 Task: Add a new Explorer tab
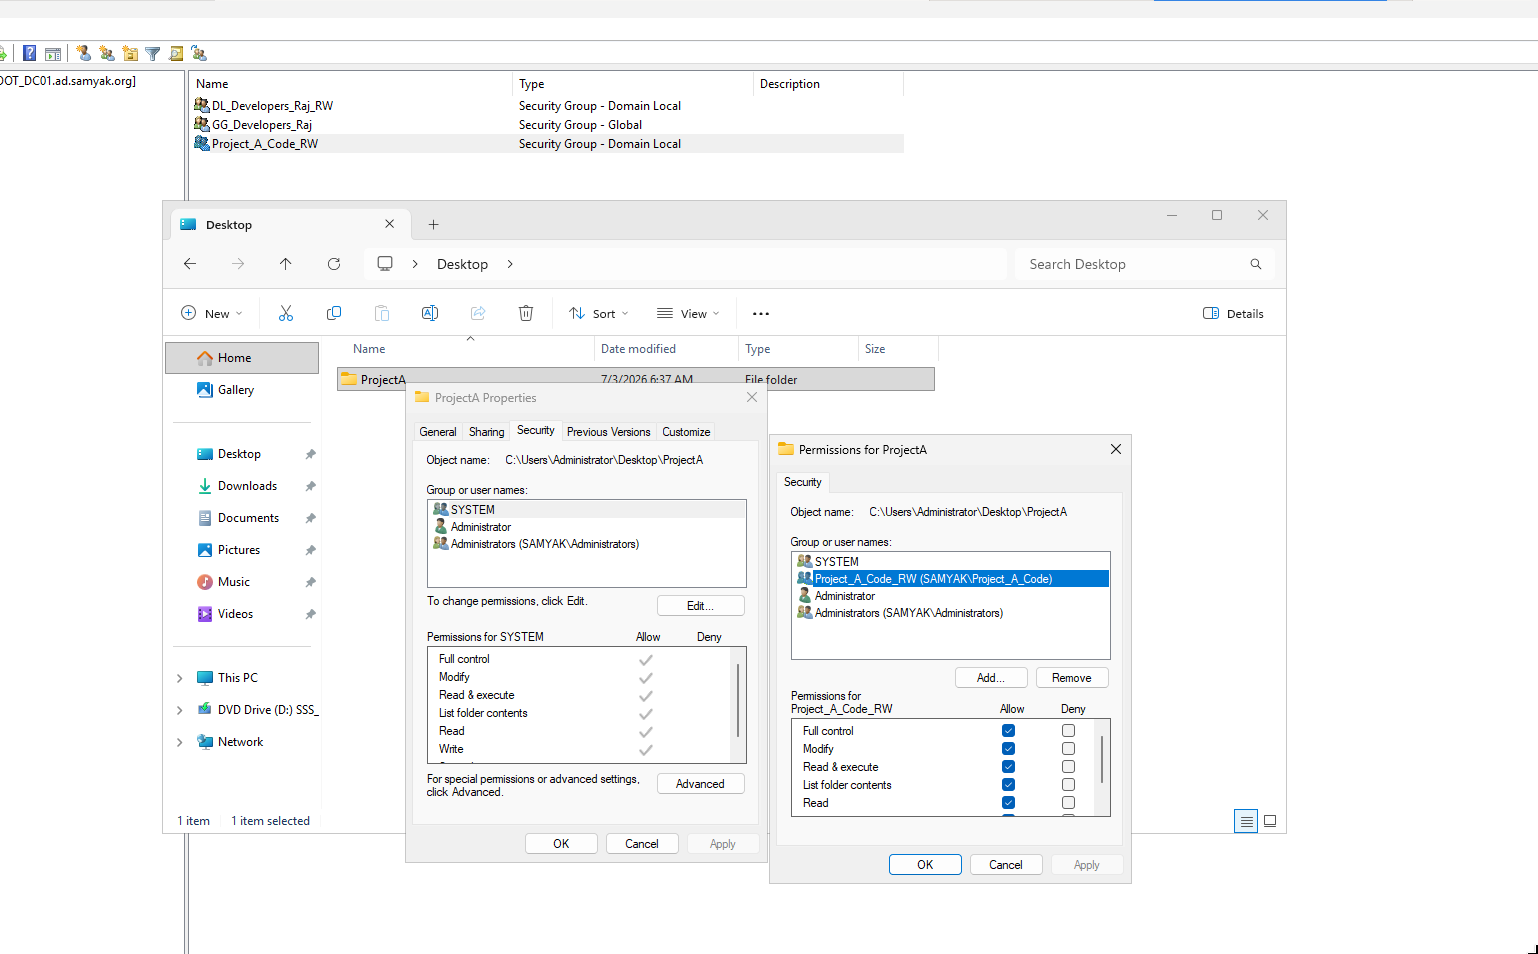pos(433,225)
